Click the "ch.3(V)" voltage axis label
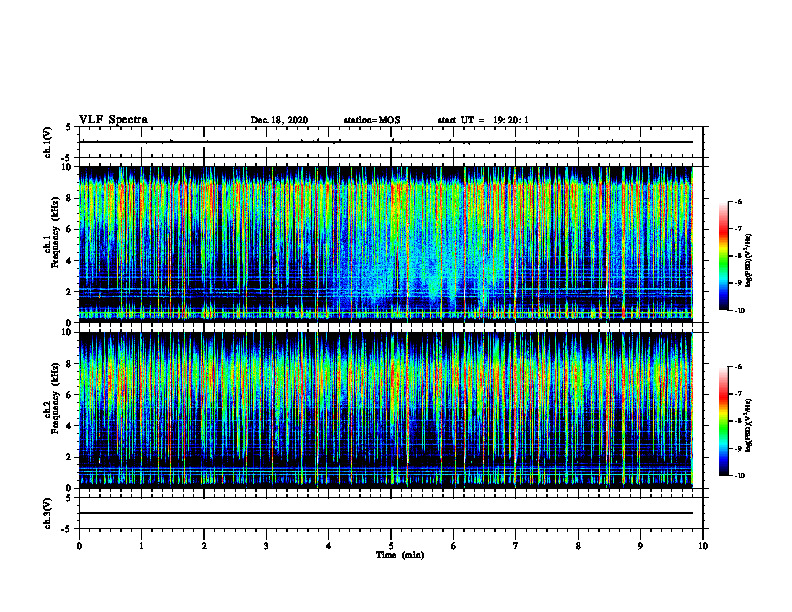This screenshot has width=792, height=612. [x=47, y=513]
